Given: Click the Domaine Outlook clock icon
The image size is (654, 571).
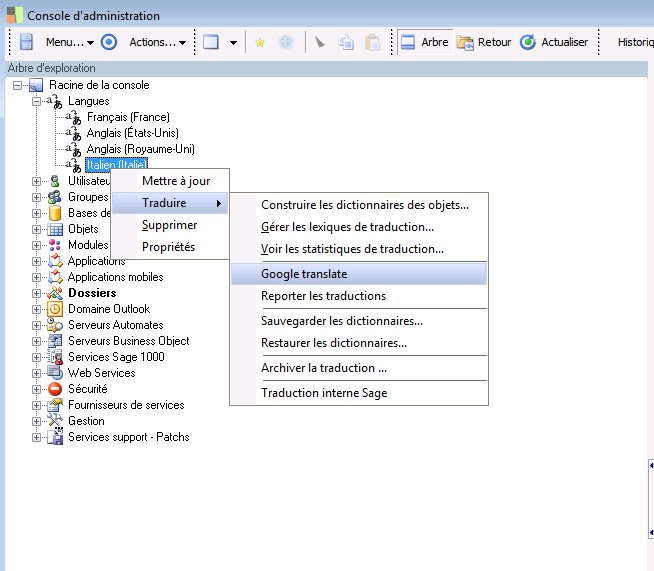Looking at the screenshot, I should point(55,309).
